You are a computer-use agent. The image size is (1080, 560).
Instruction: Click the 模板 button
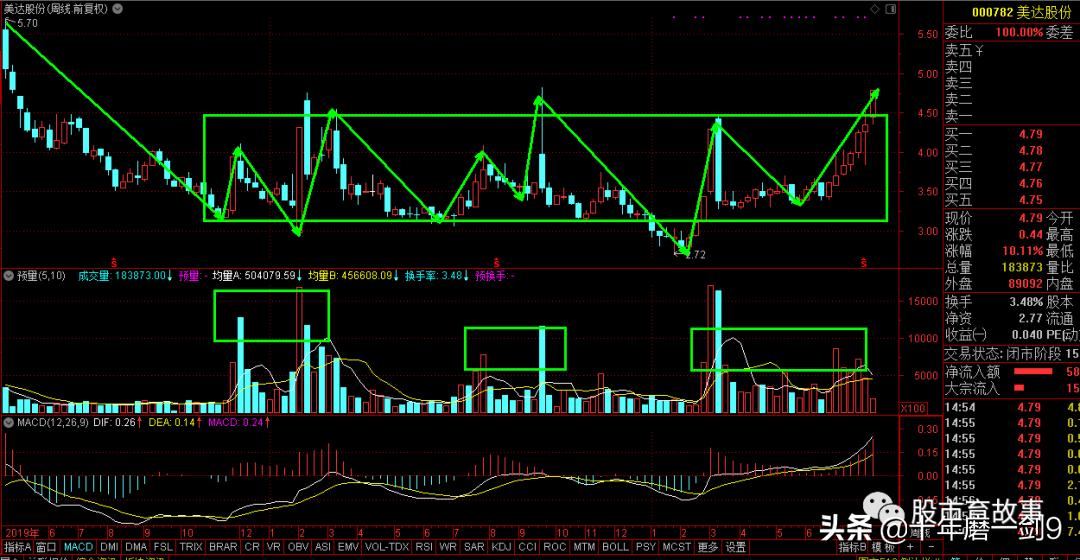click(x=884, y=547)
